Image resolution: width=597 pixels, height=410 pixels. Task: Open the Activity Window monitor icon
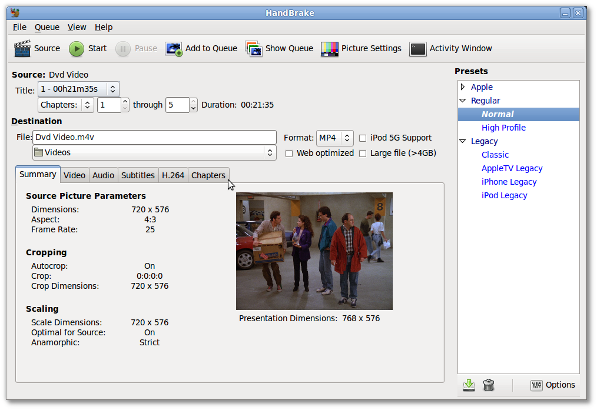point(418,49)
